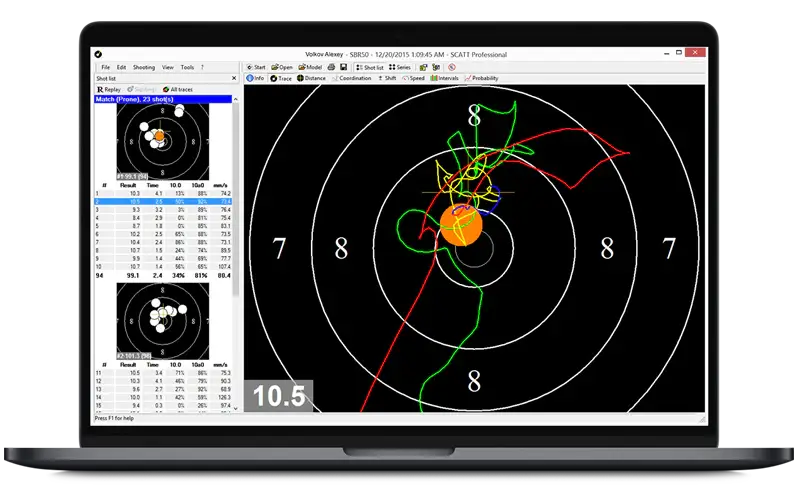The width and height of the screenshot is (800, 496).
Task: Switch to the Probability tab
Action: click(x=481, y=79)
